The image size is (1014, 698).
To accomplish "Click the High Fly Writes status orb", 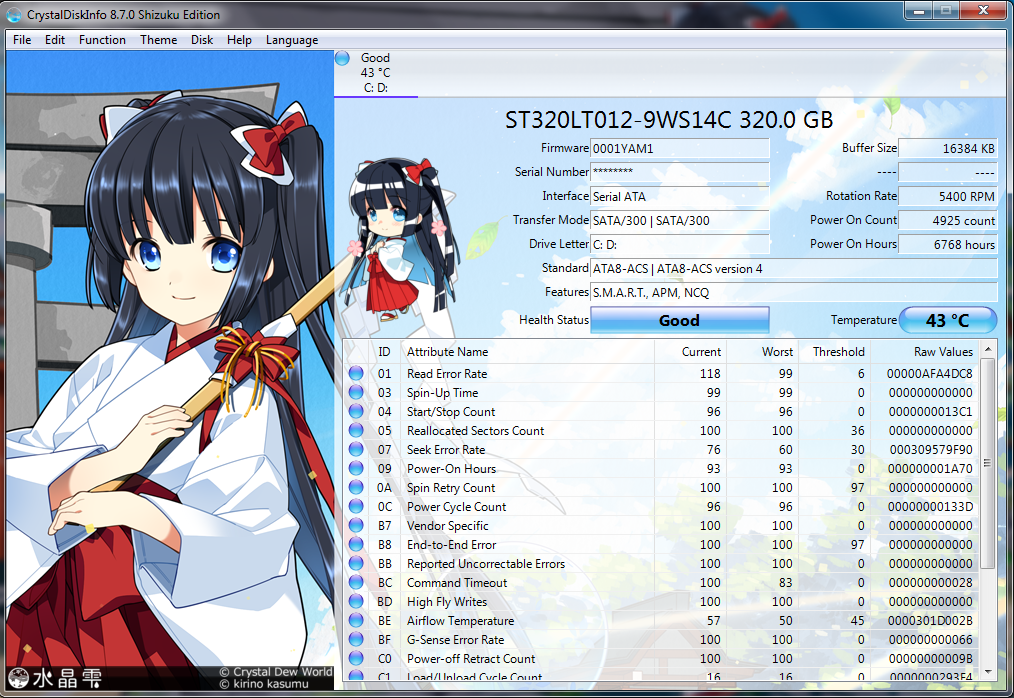I will tap(356, 601).
